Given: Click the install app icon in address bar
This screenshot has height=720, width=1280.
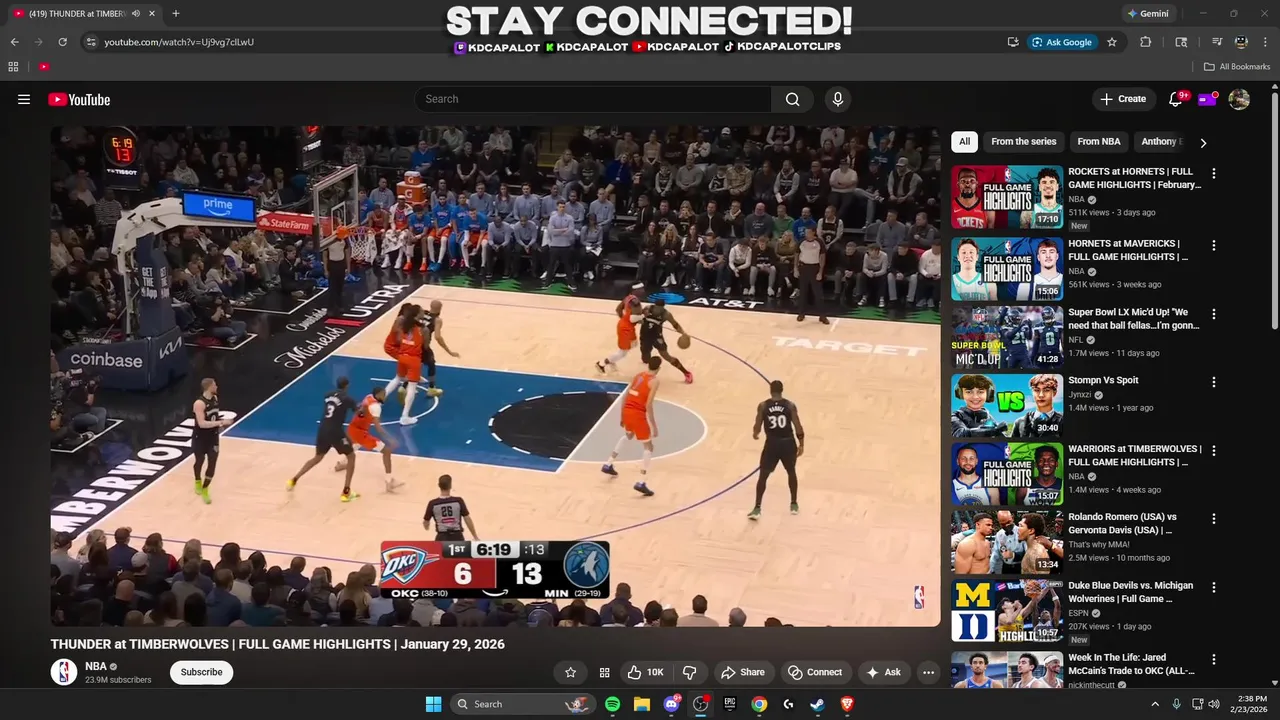Looking at the screenshot, I should click(1013, 42).
